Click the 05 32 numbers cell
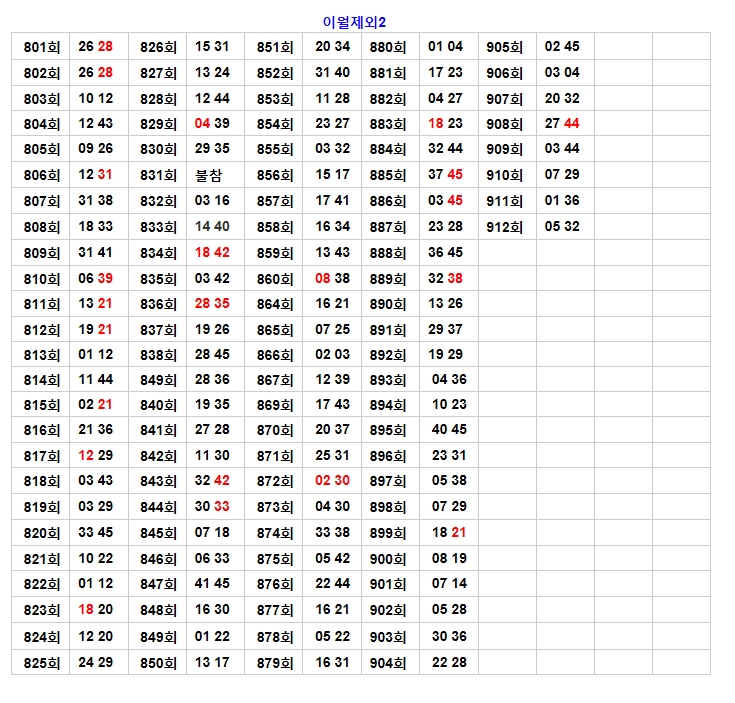 pos(562,227)
